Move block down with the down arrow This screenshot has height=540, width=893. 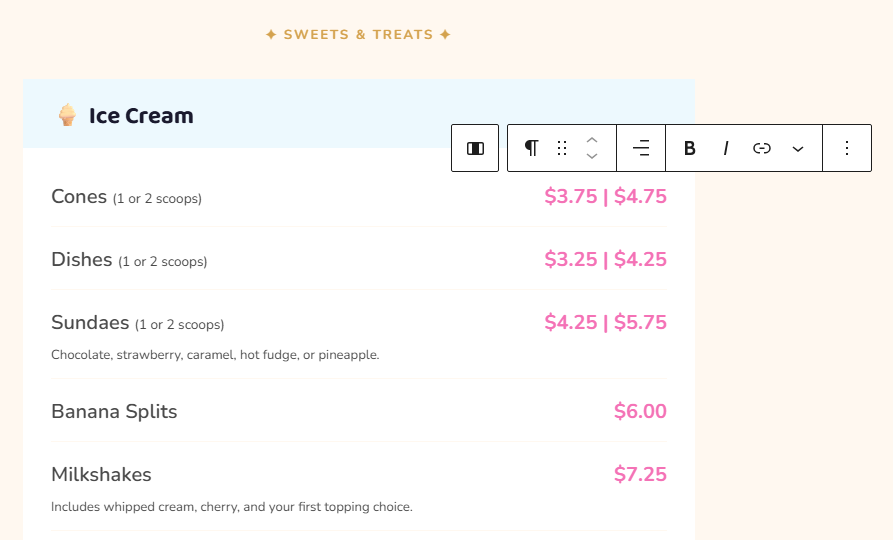tap(592, 157)
